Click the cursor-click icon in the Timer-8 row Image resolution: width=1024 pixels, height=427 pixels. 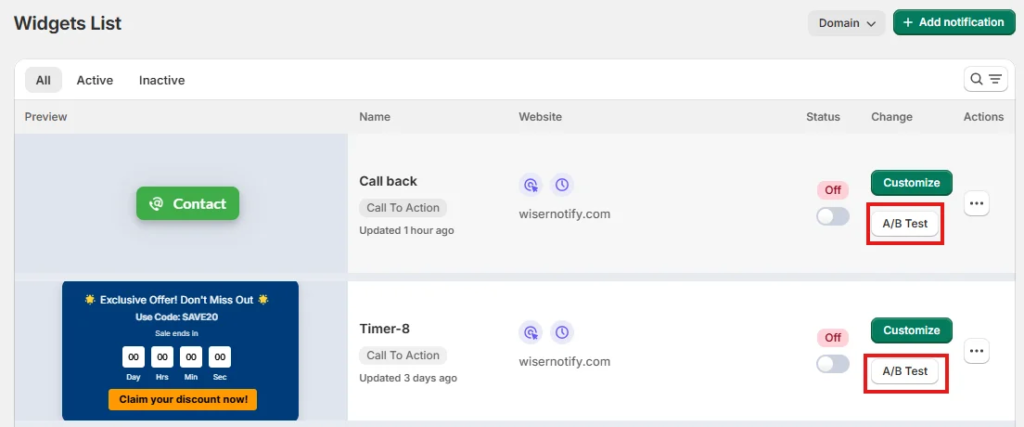click(531, 332)
